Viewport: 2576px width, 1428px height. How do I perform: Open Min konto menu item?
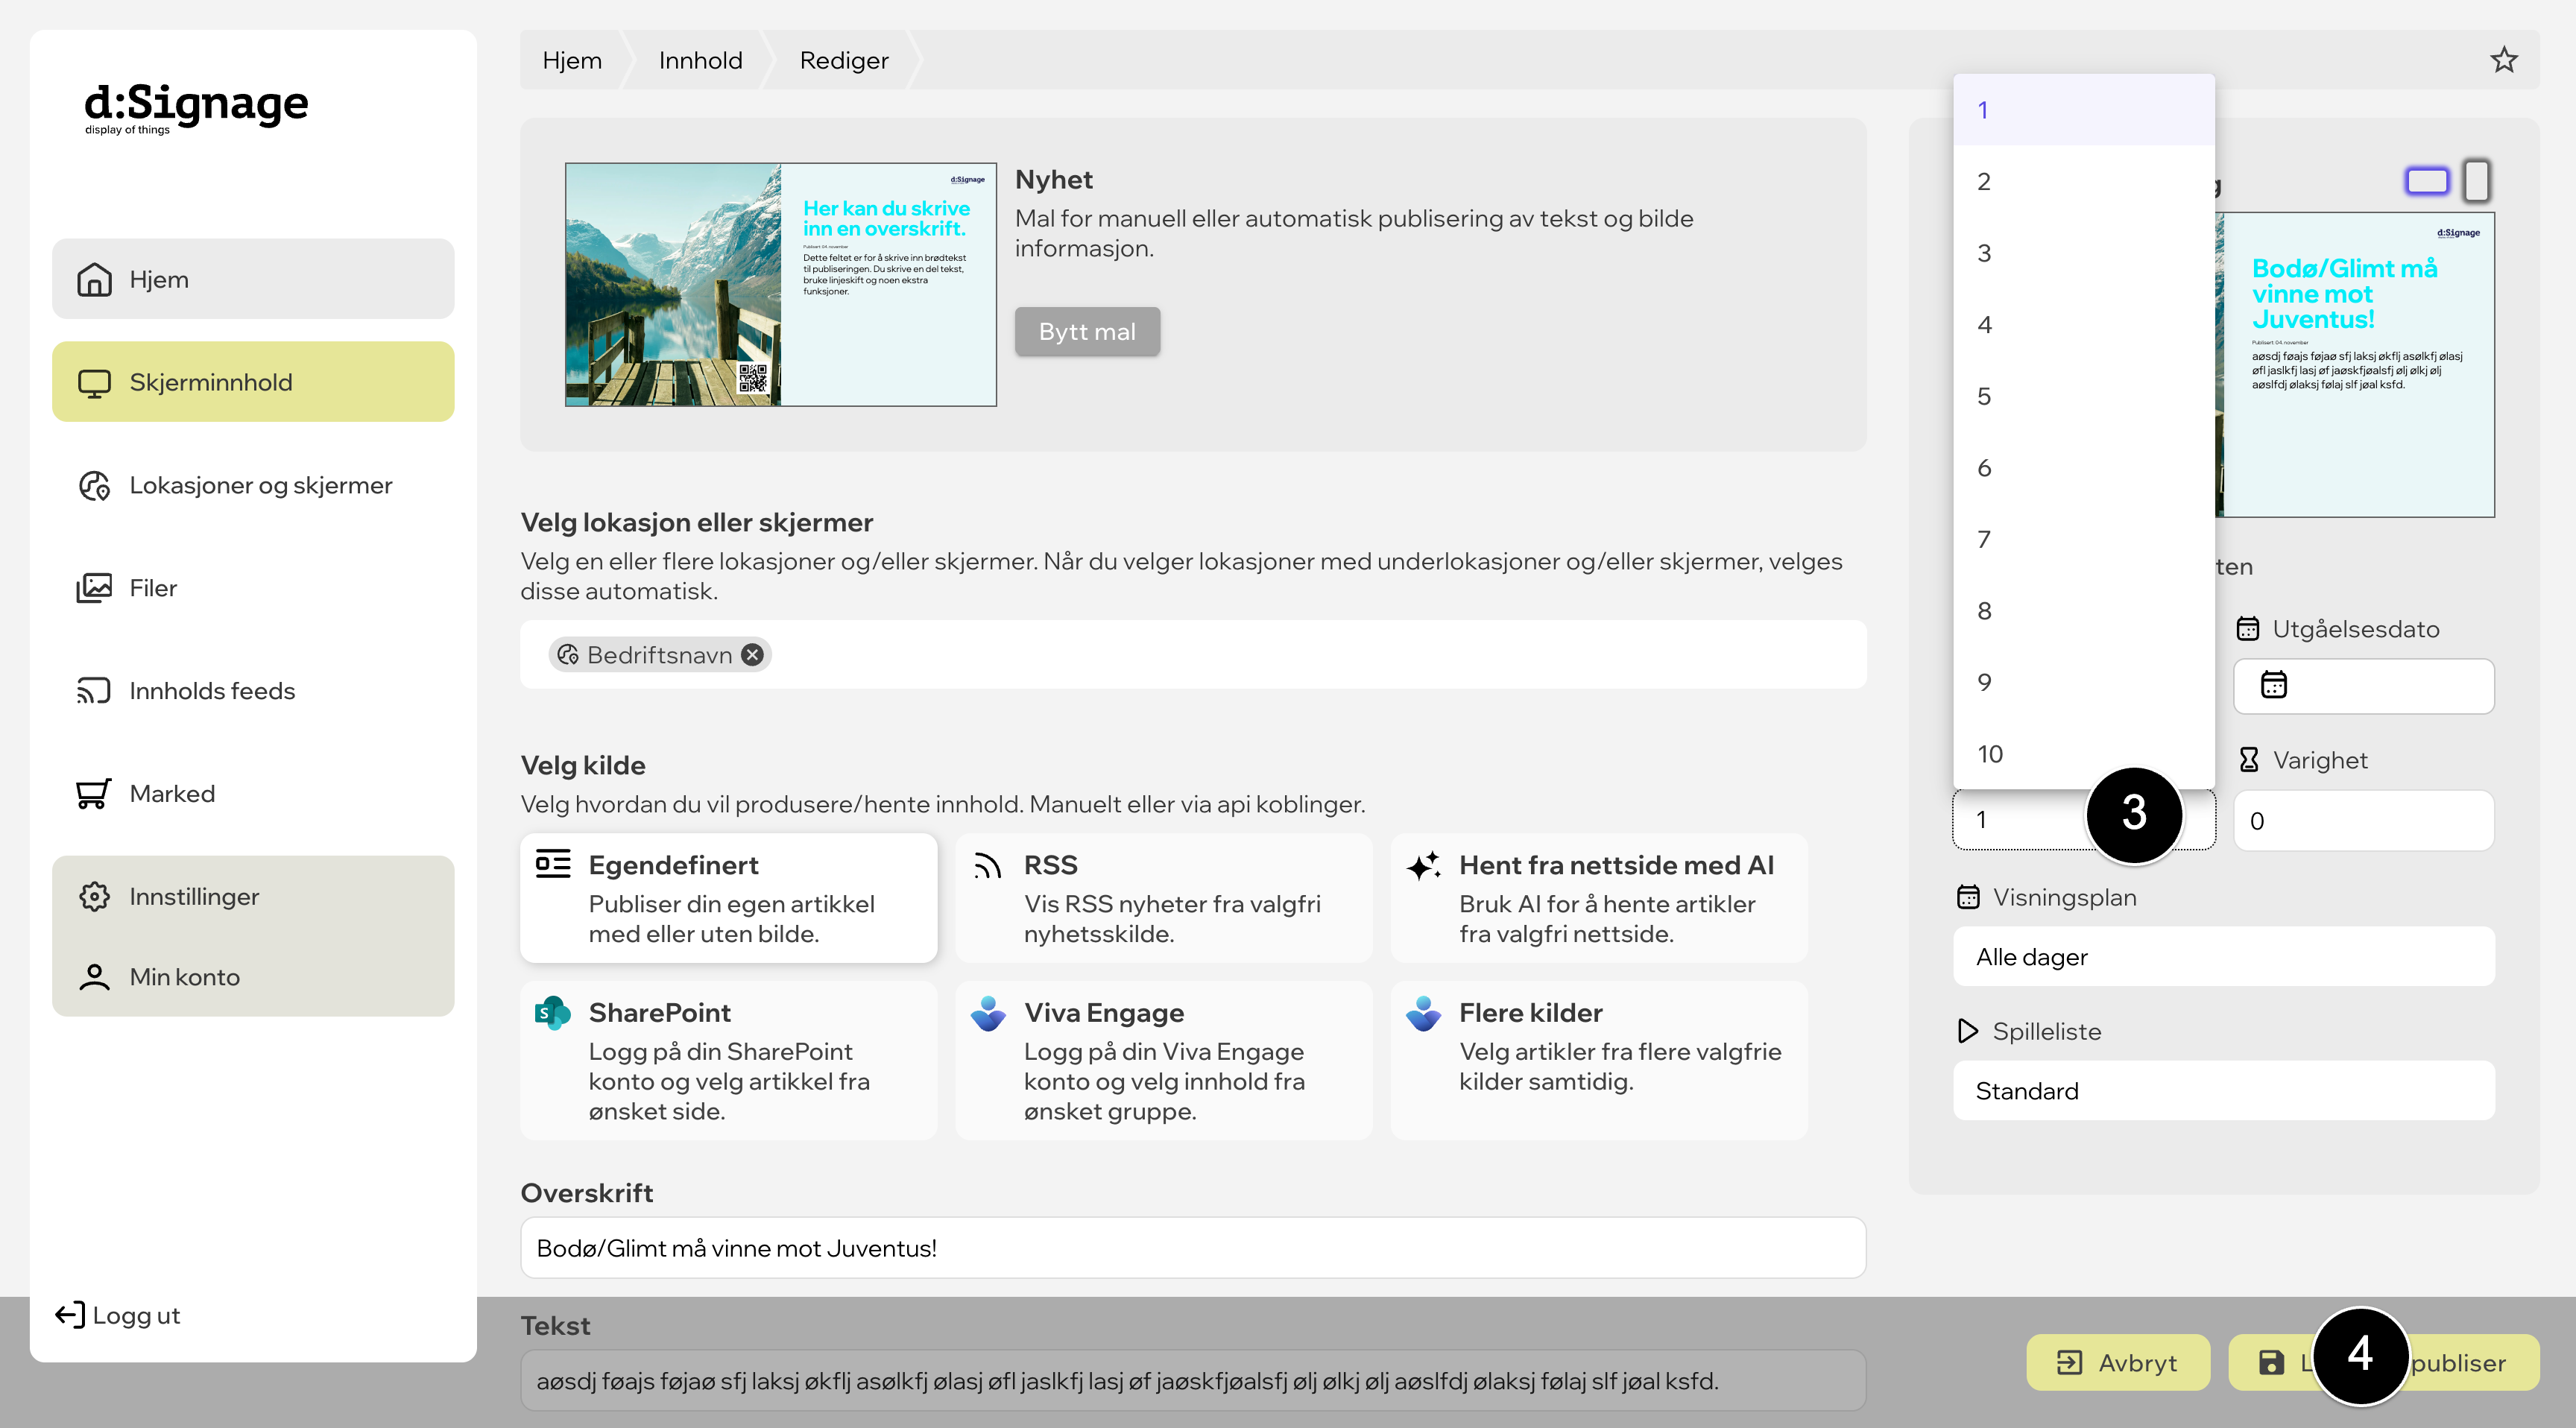coord(253,977)
